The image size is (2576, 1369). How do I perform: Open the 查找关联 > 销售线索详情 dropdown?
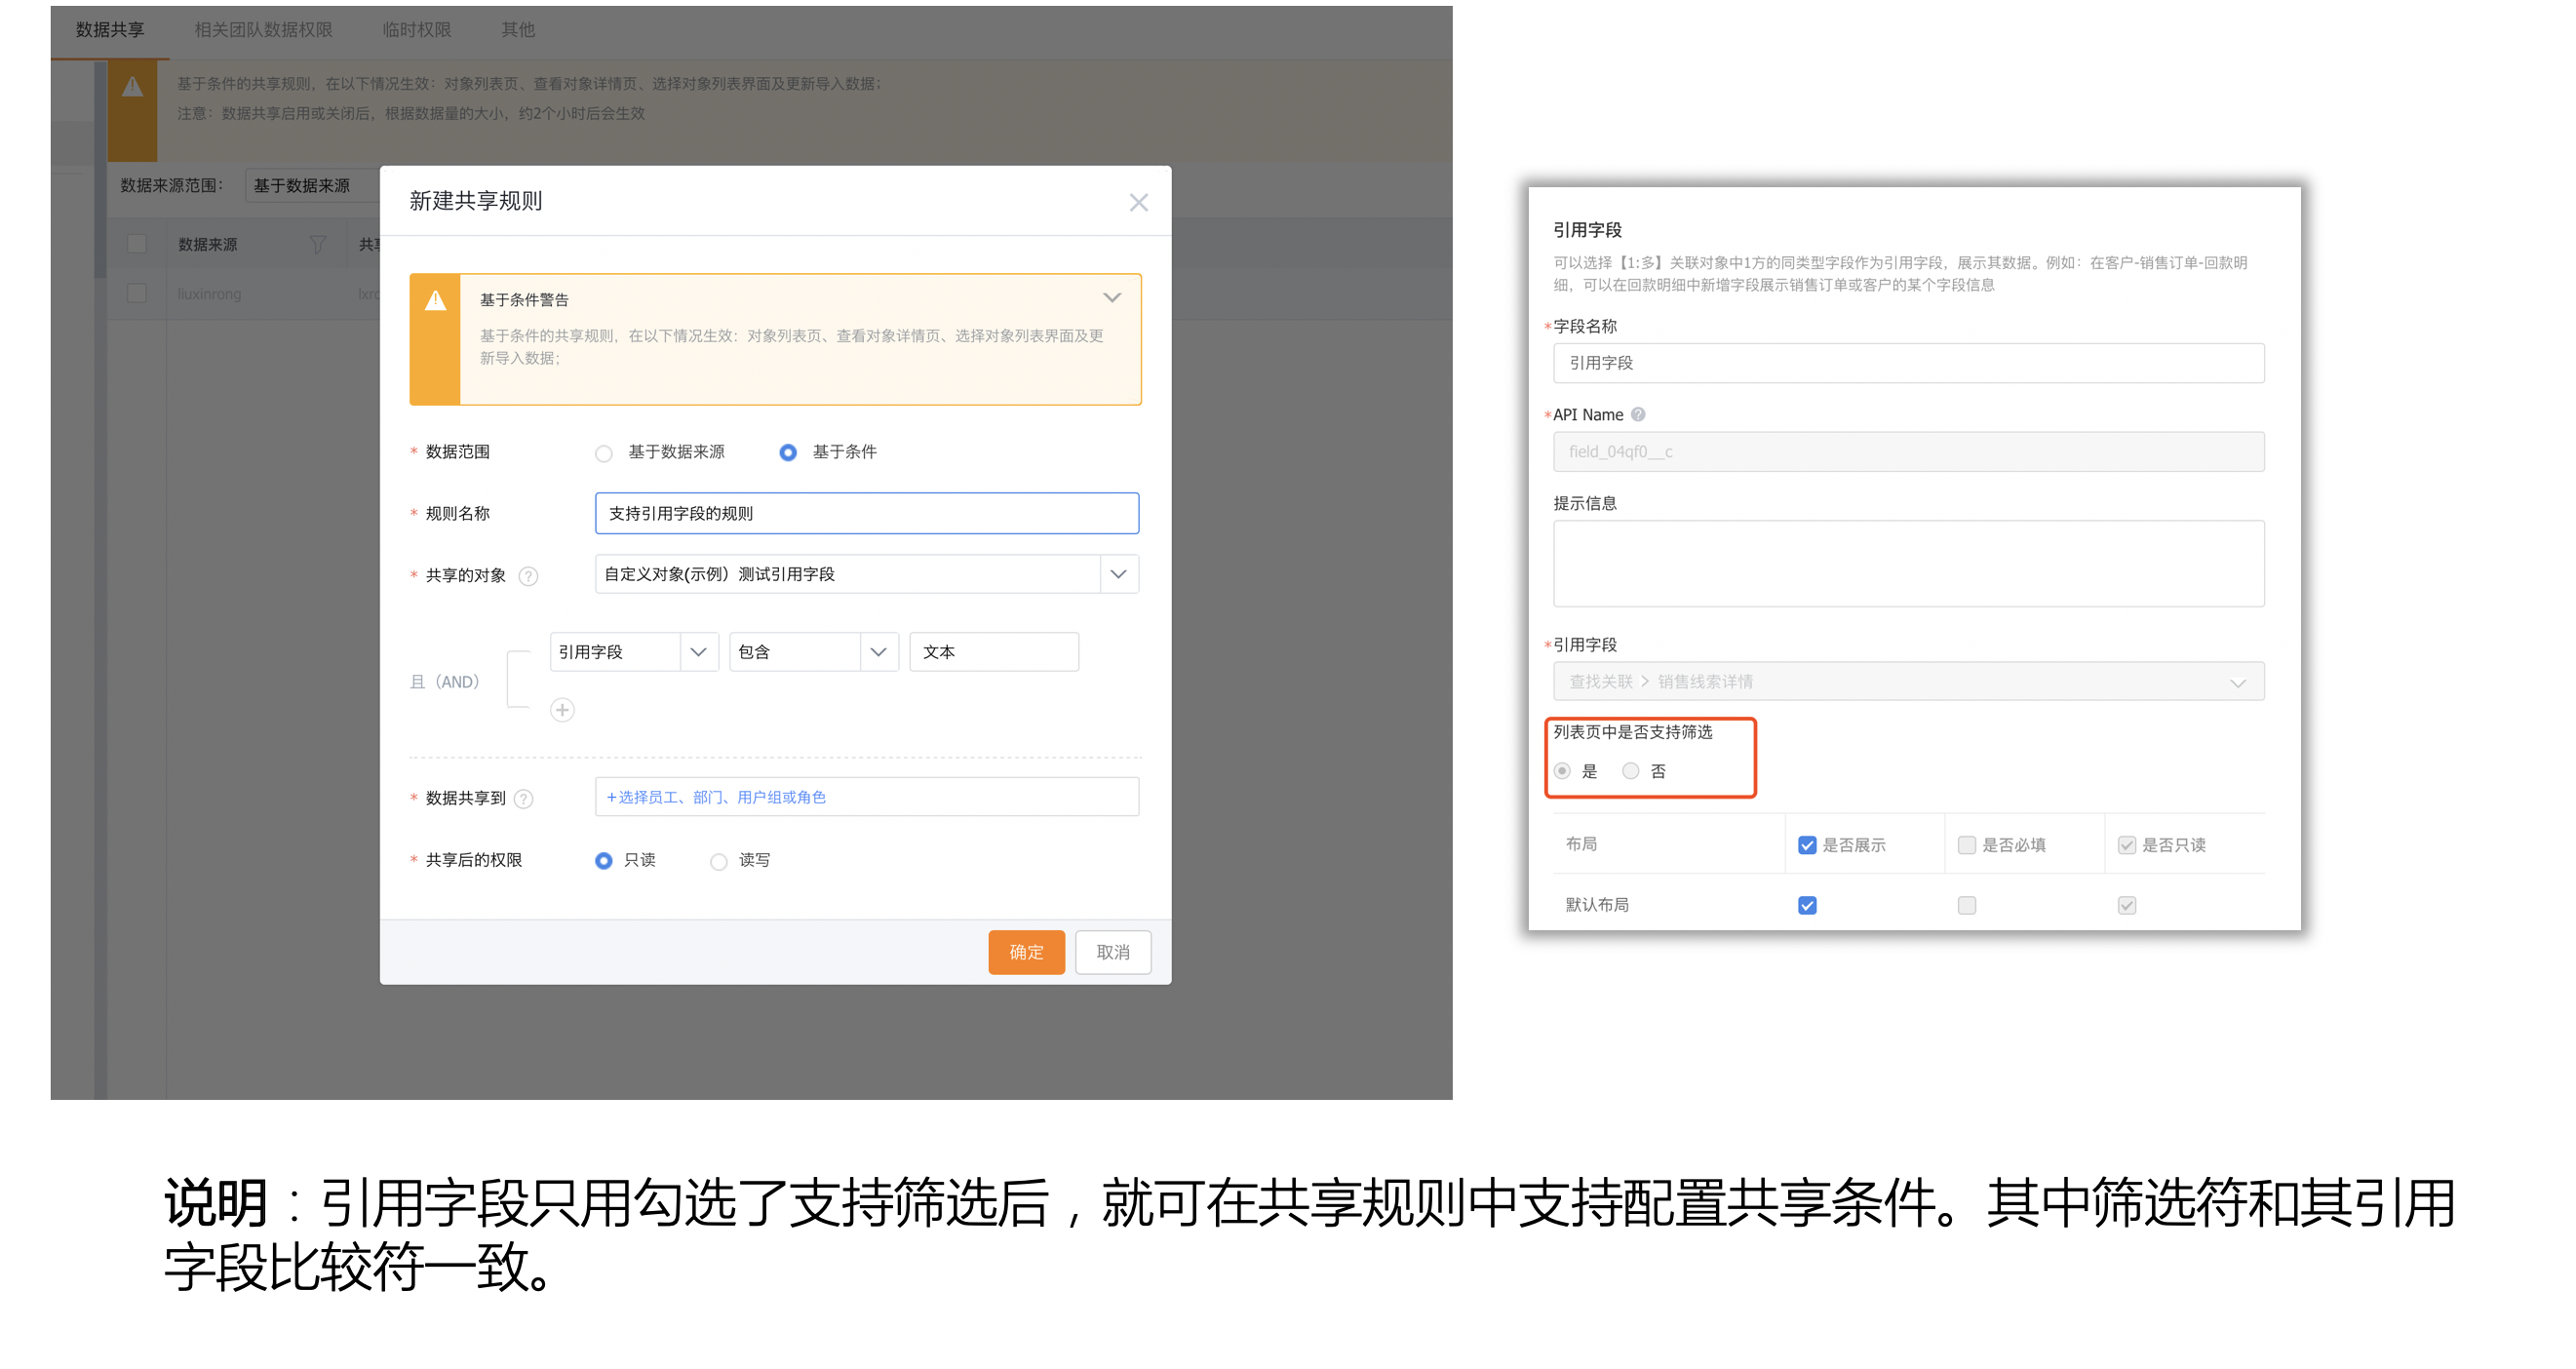click(x=1908, y=682)
